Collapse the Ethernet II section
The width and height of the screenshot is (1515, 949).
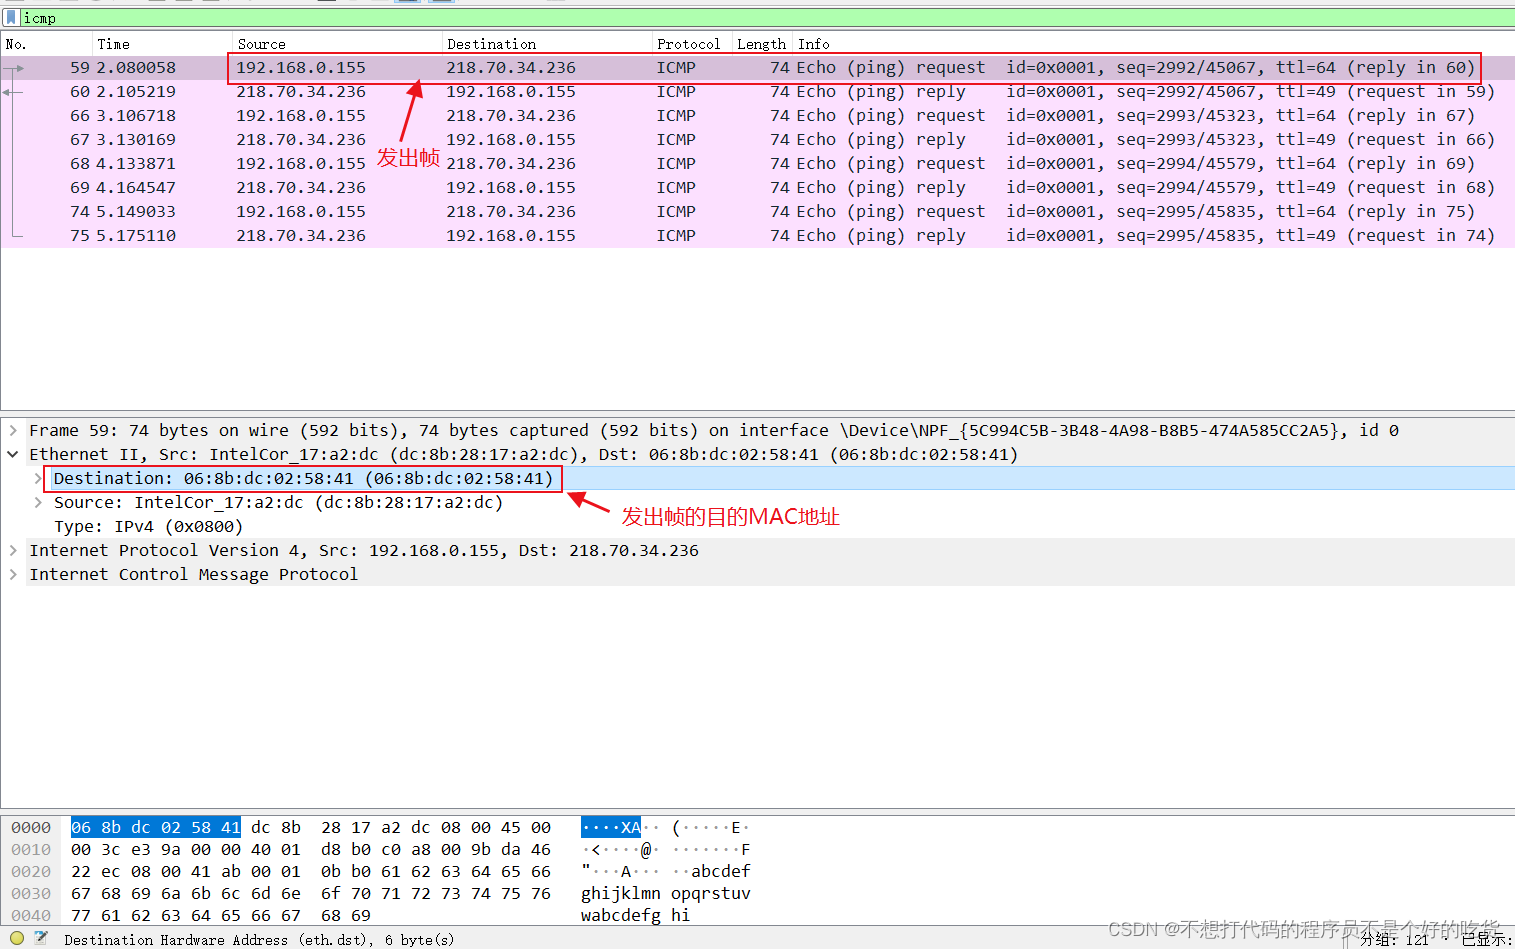(x=13, y=454)
